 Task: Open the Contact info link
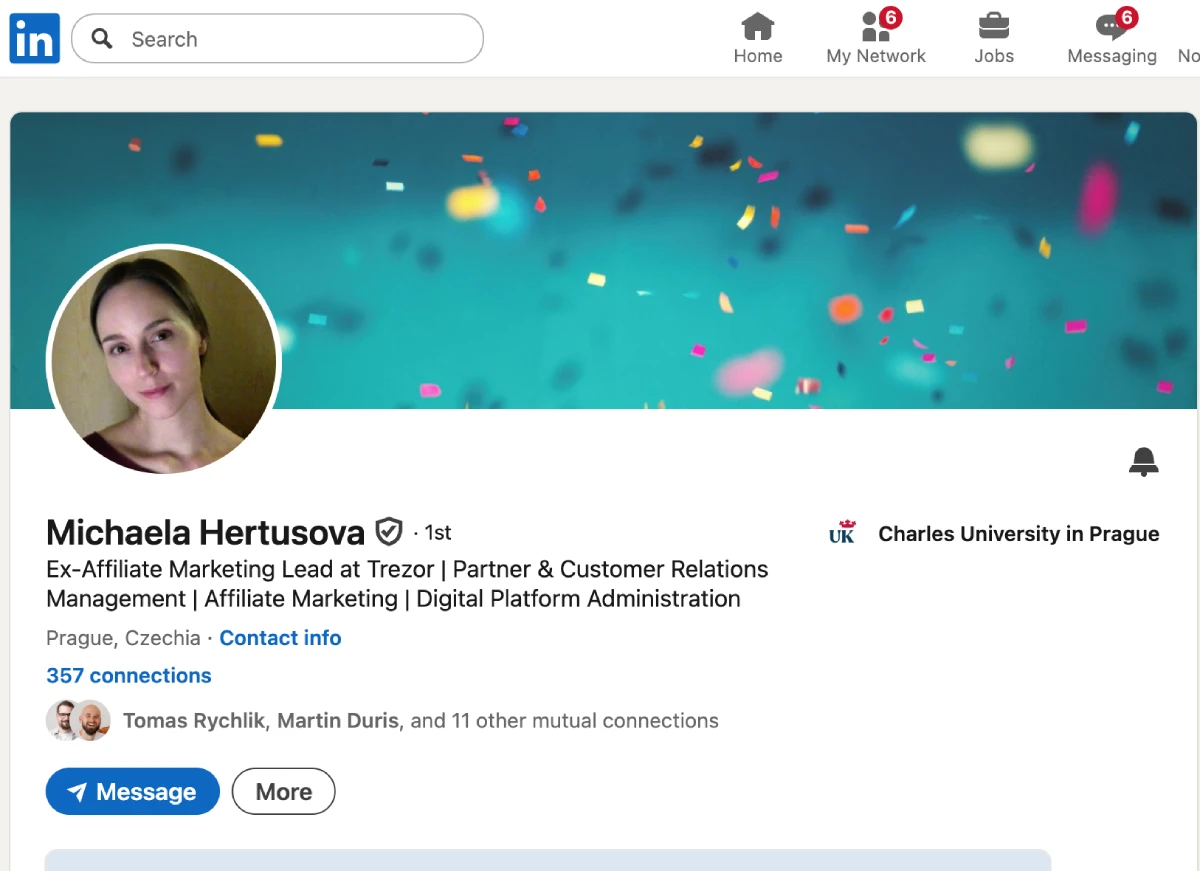pyautogui.click(x=280, y=638)
